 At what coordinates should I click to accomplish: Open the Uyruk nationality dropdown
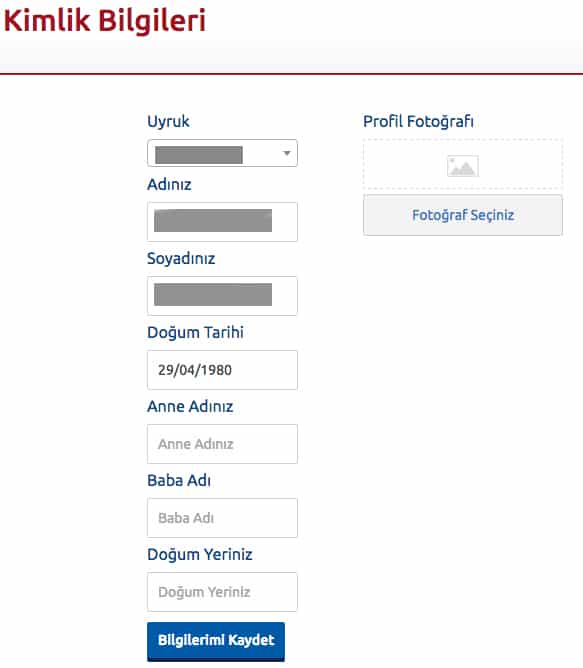pos(222,153)
